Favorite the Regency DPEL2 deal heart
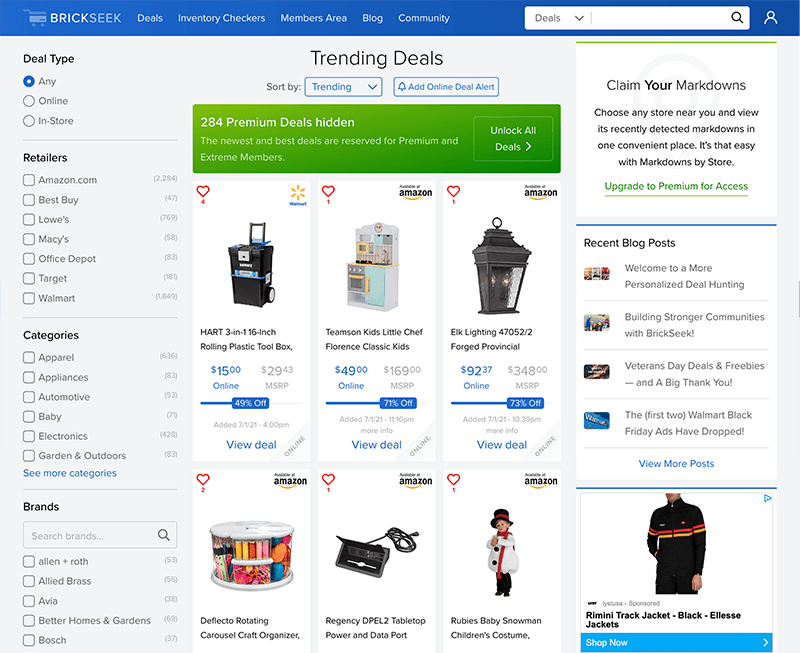 (x=328, y=480)
